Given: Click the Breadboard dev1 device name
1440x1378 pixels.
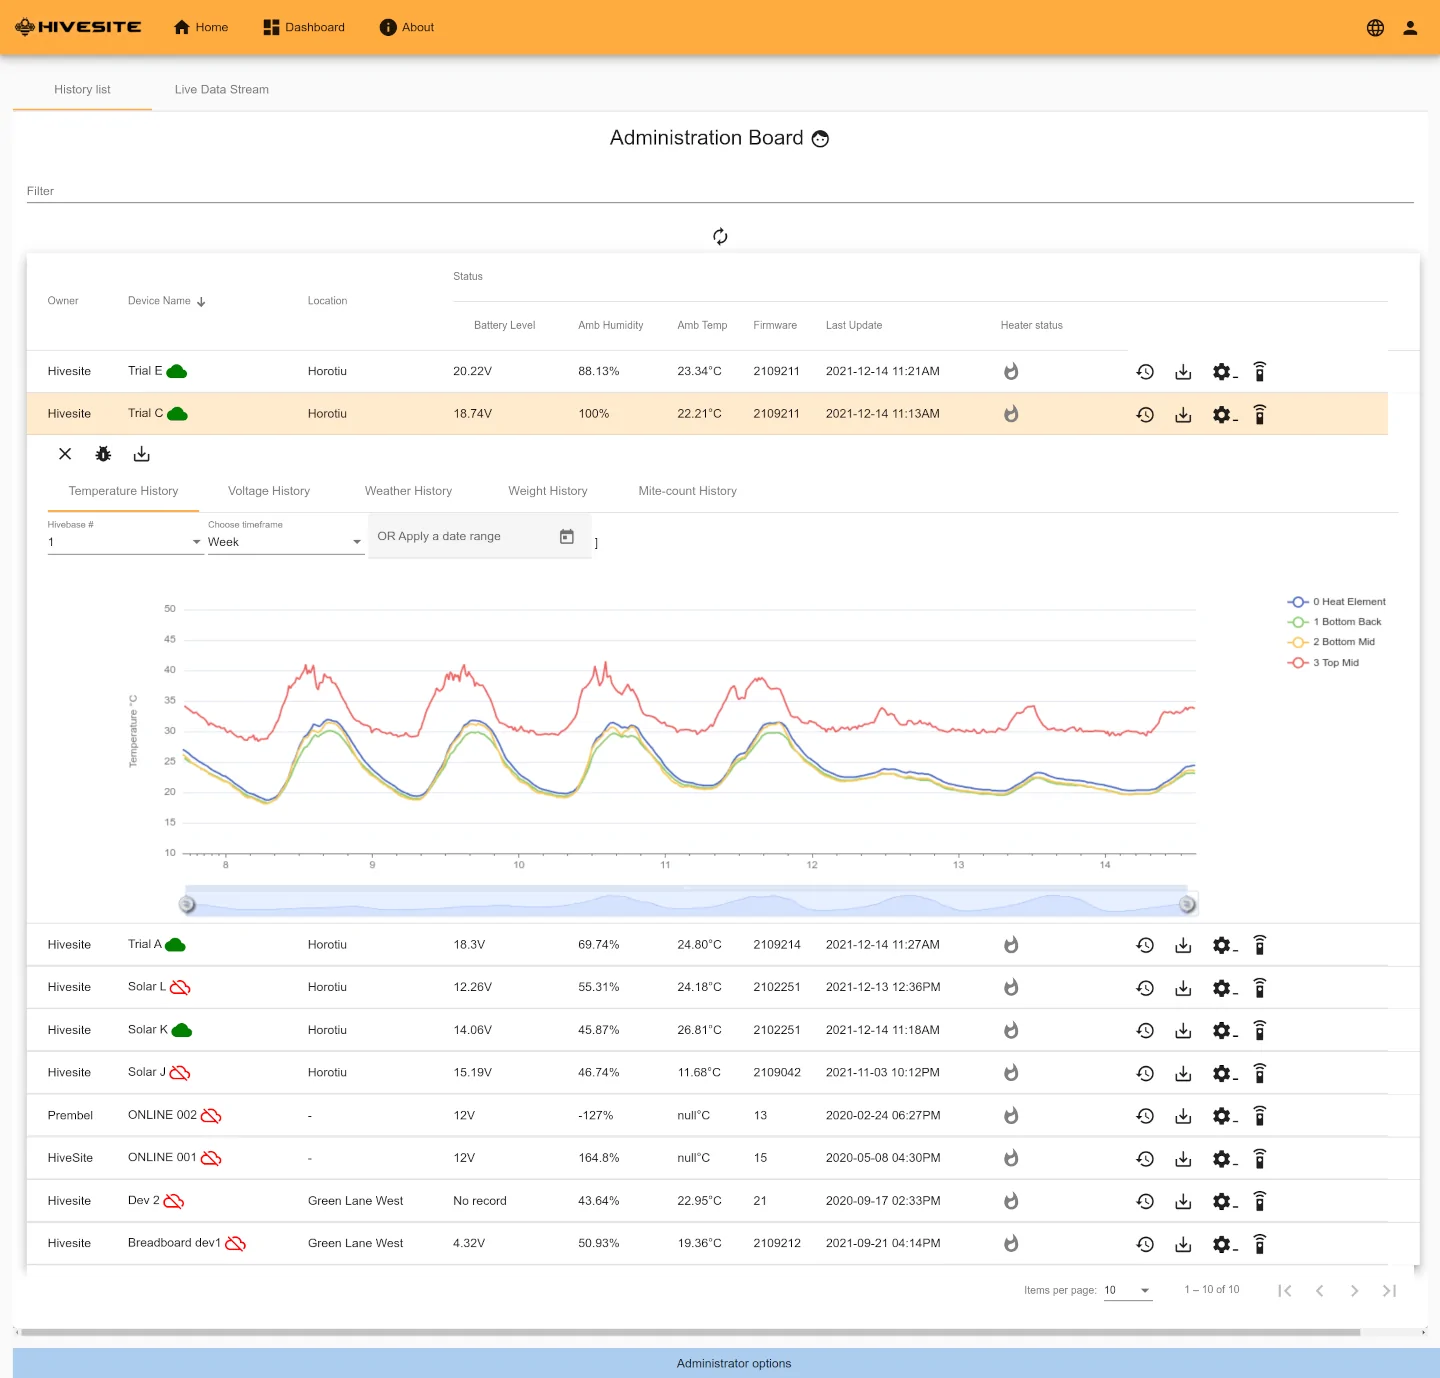Looking at the screenshot, I should 174,1243.
